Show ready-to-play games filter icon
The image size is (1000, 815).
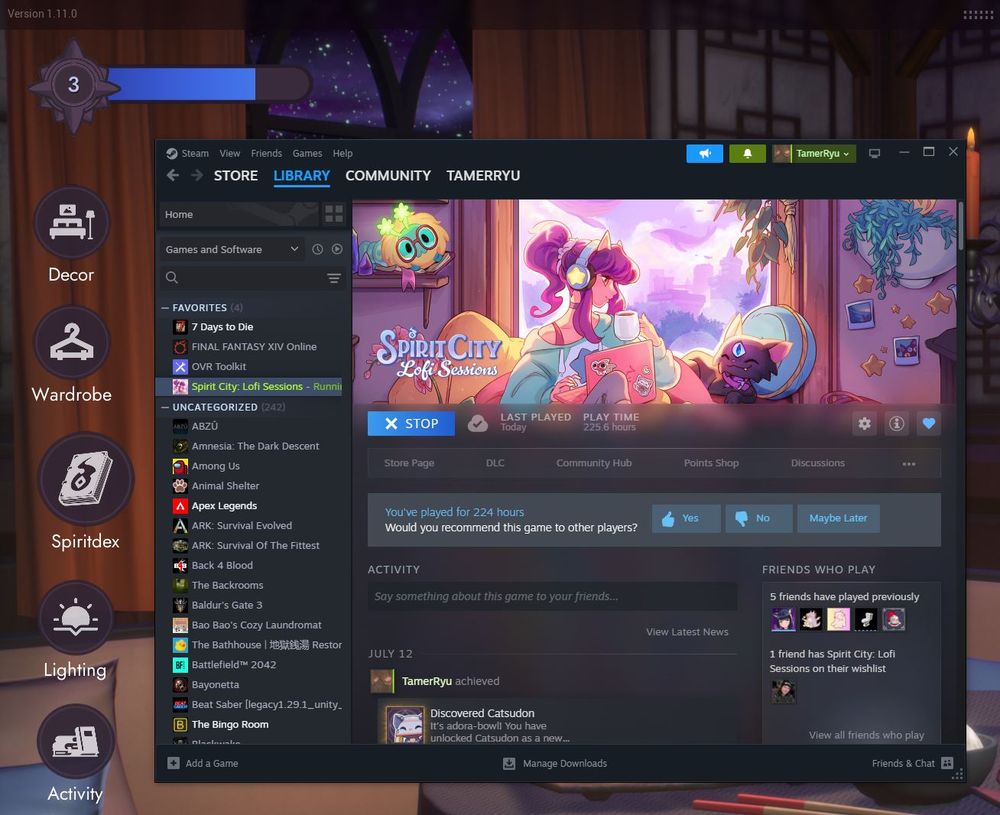[337, 249]
